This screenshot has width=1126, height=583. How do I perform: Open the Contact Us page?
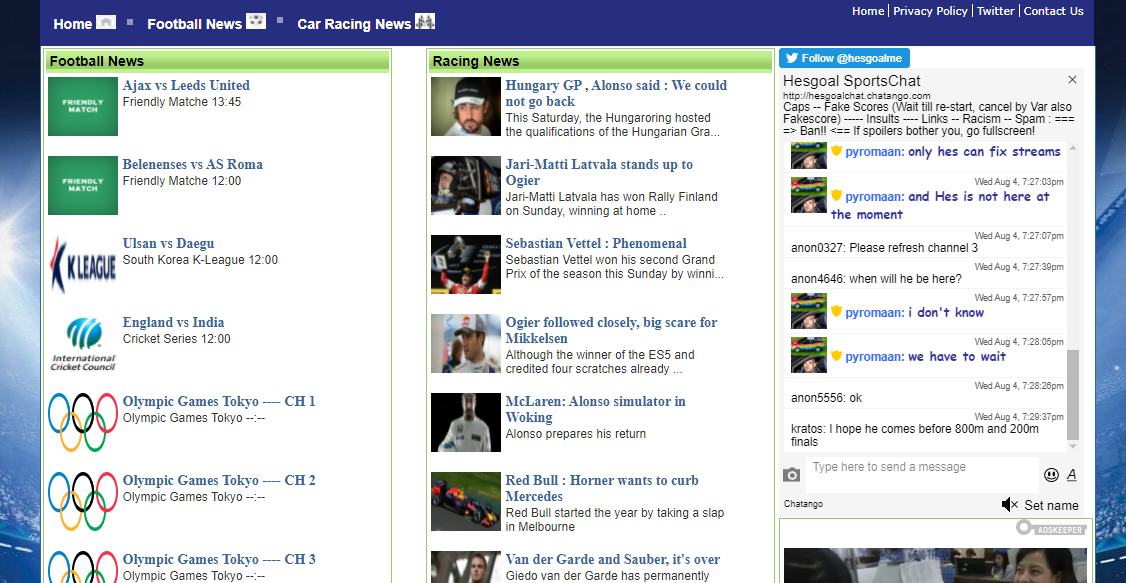tap(1053, 11)
